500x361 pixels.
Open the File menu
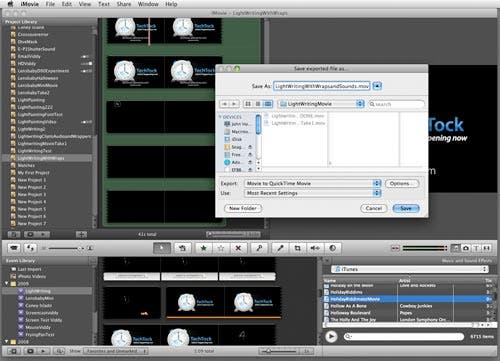pos(50,4)
